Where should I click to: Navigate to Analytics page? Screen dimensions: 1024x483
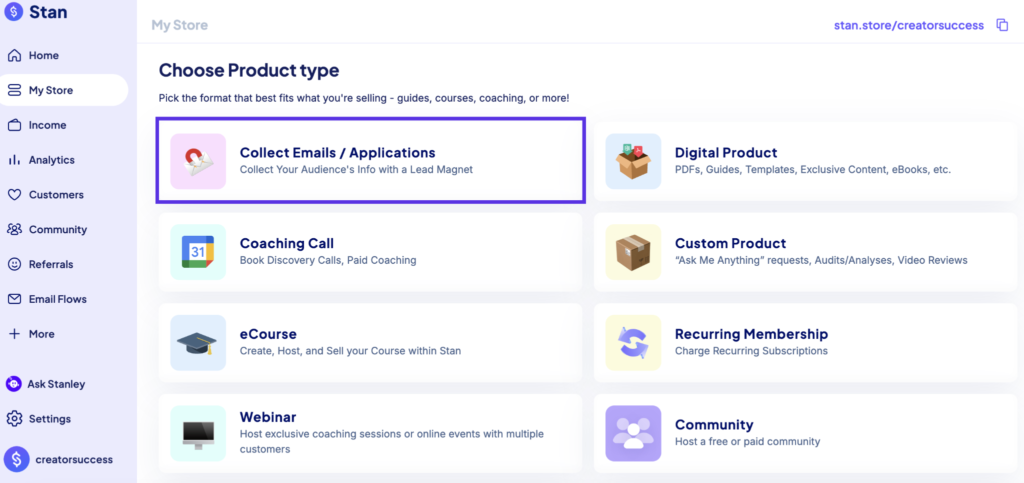click(x=51, y=160)
